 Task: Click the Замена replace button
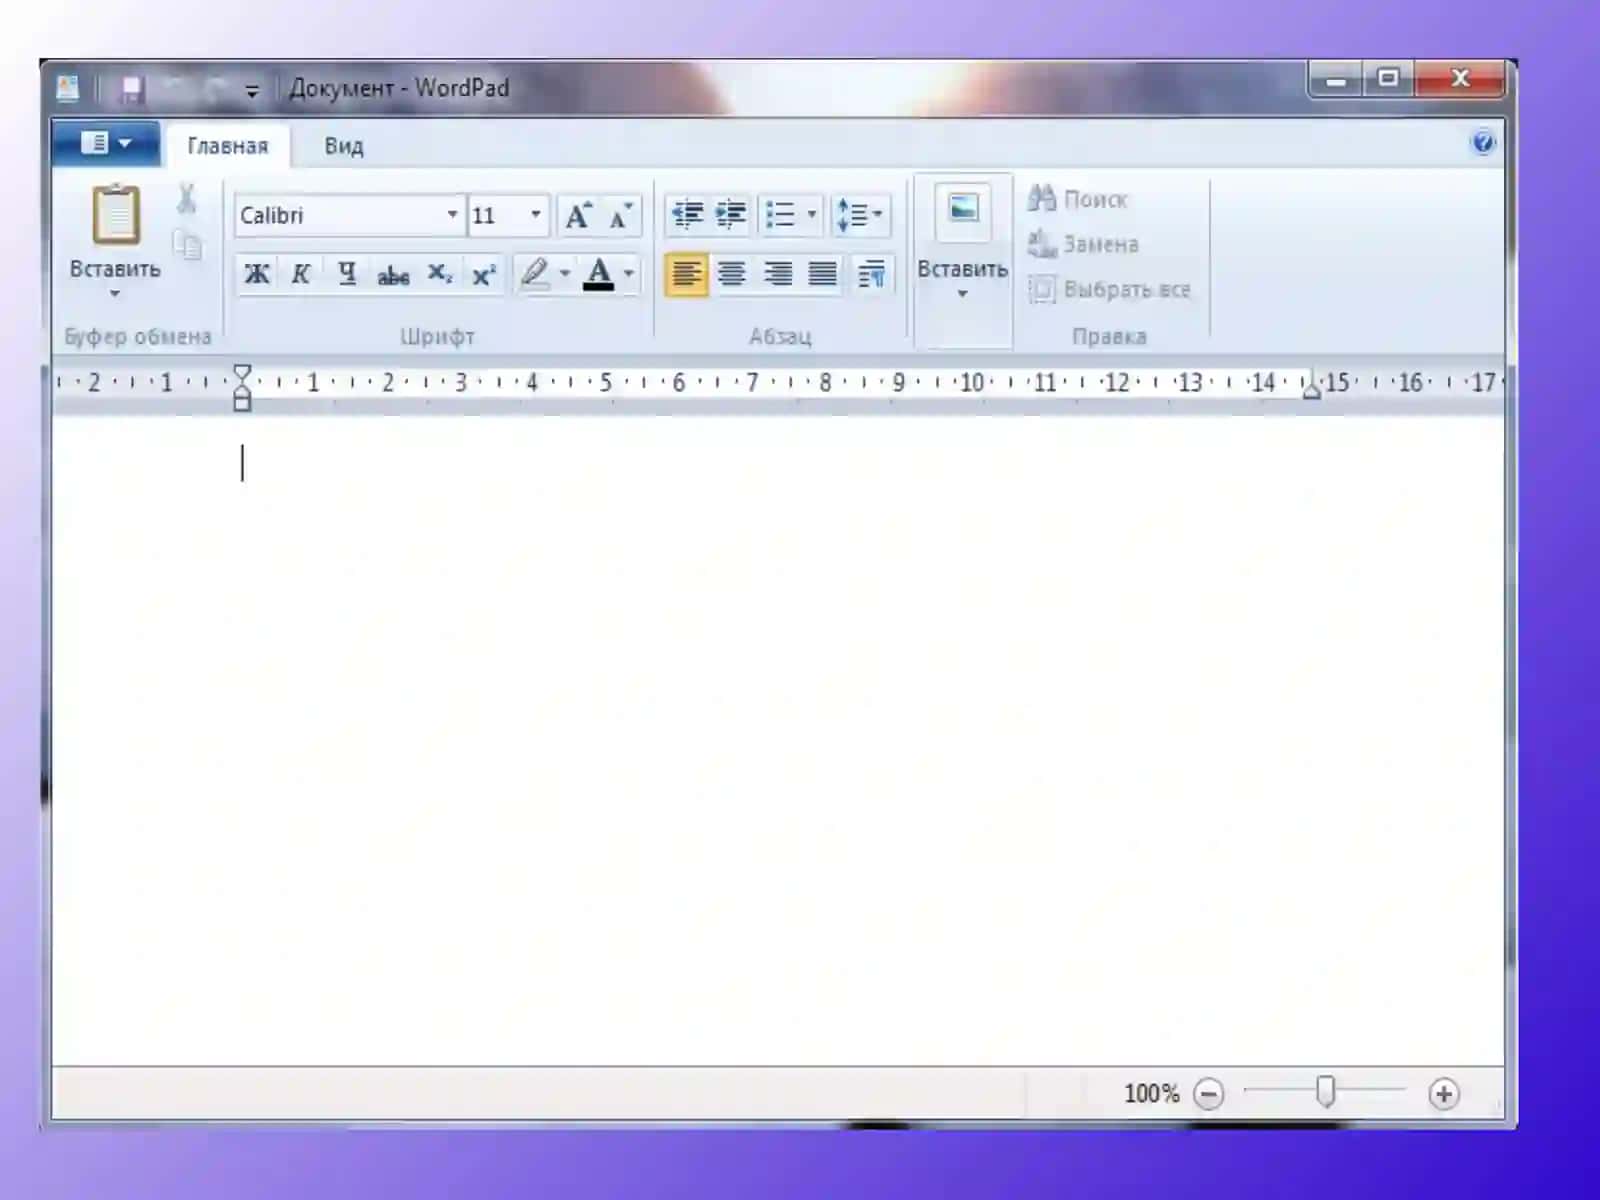(x=1083, y=244)
